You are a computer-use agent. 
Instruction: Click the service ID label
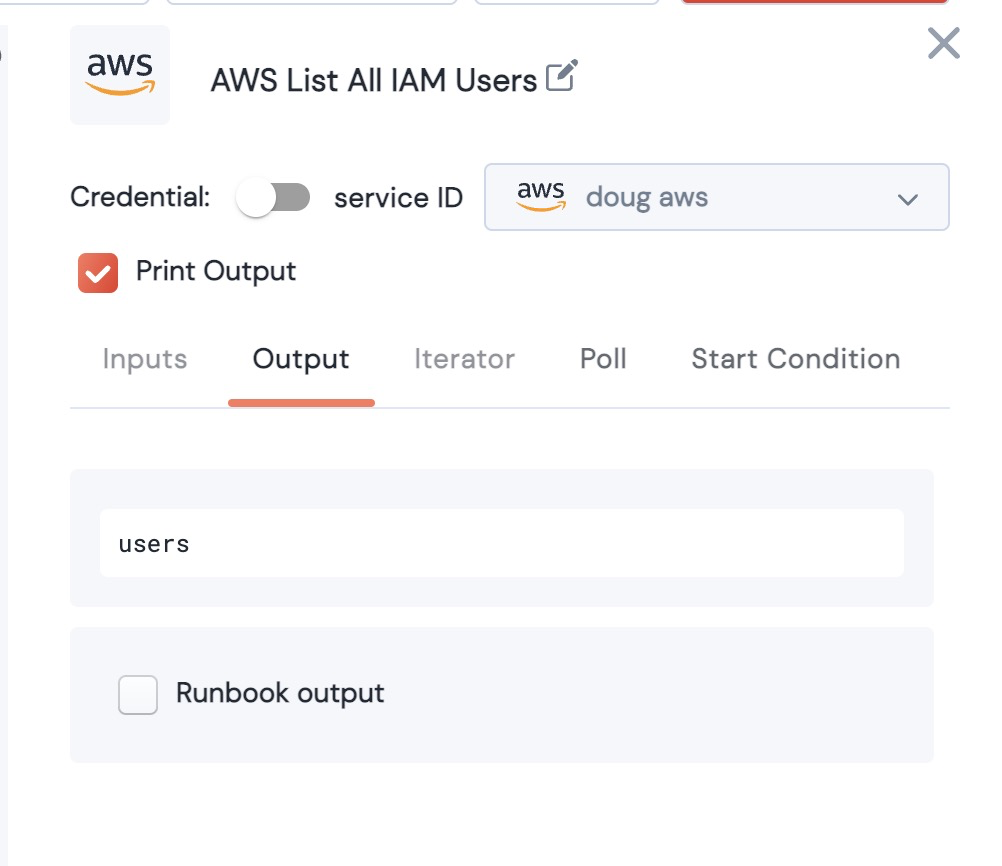398,198
